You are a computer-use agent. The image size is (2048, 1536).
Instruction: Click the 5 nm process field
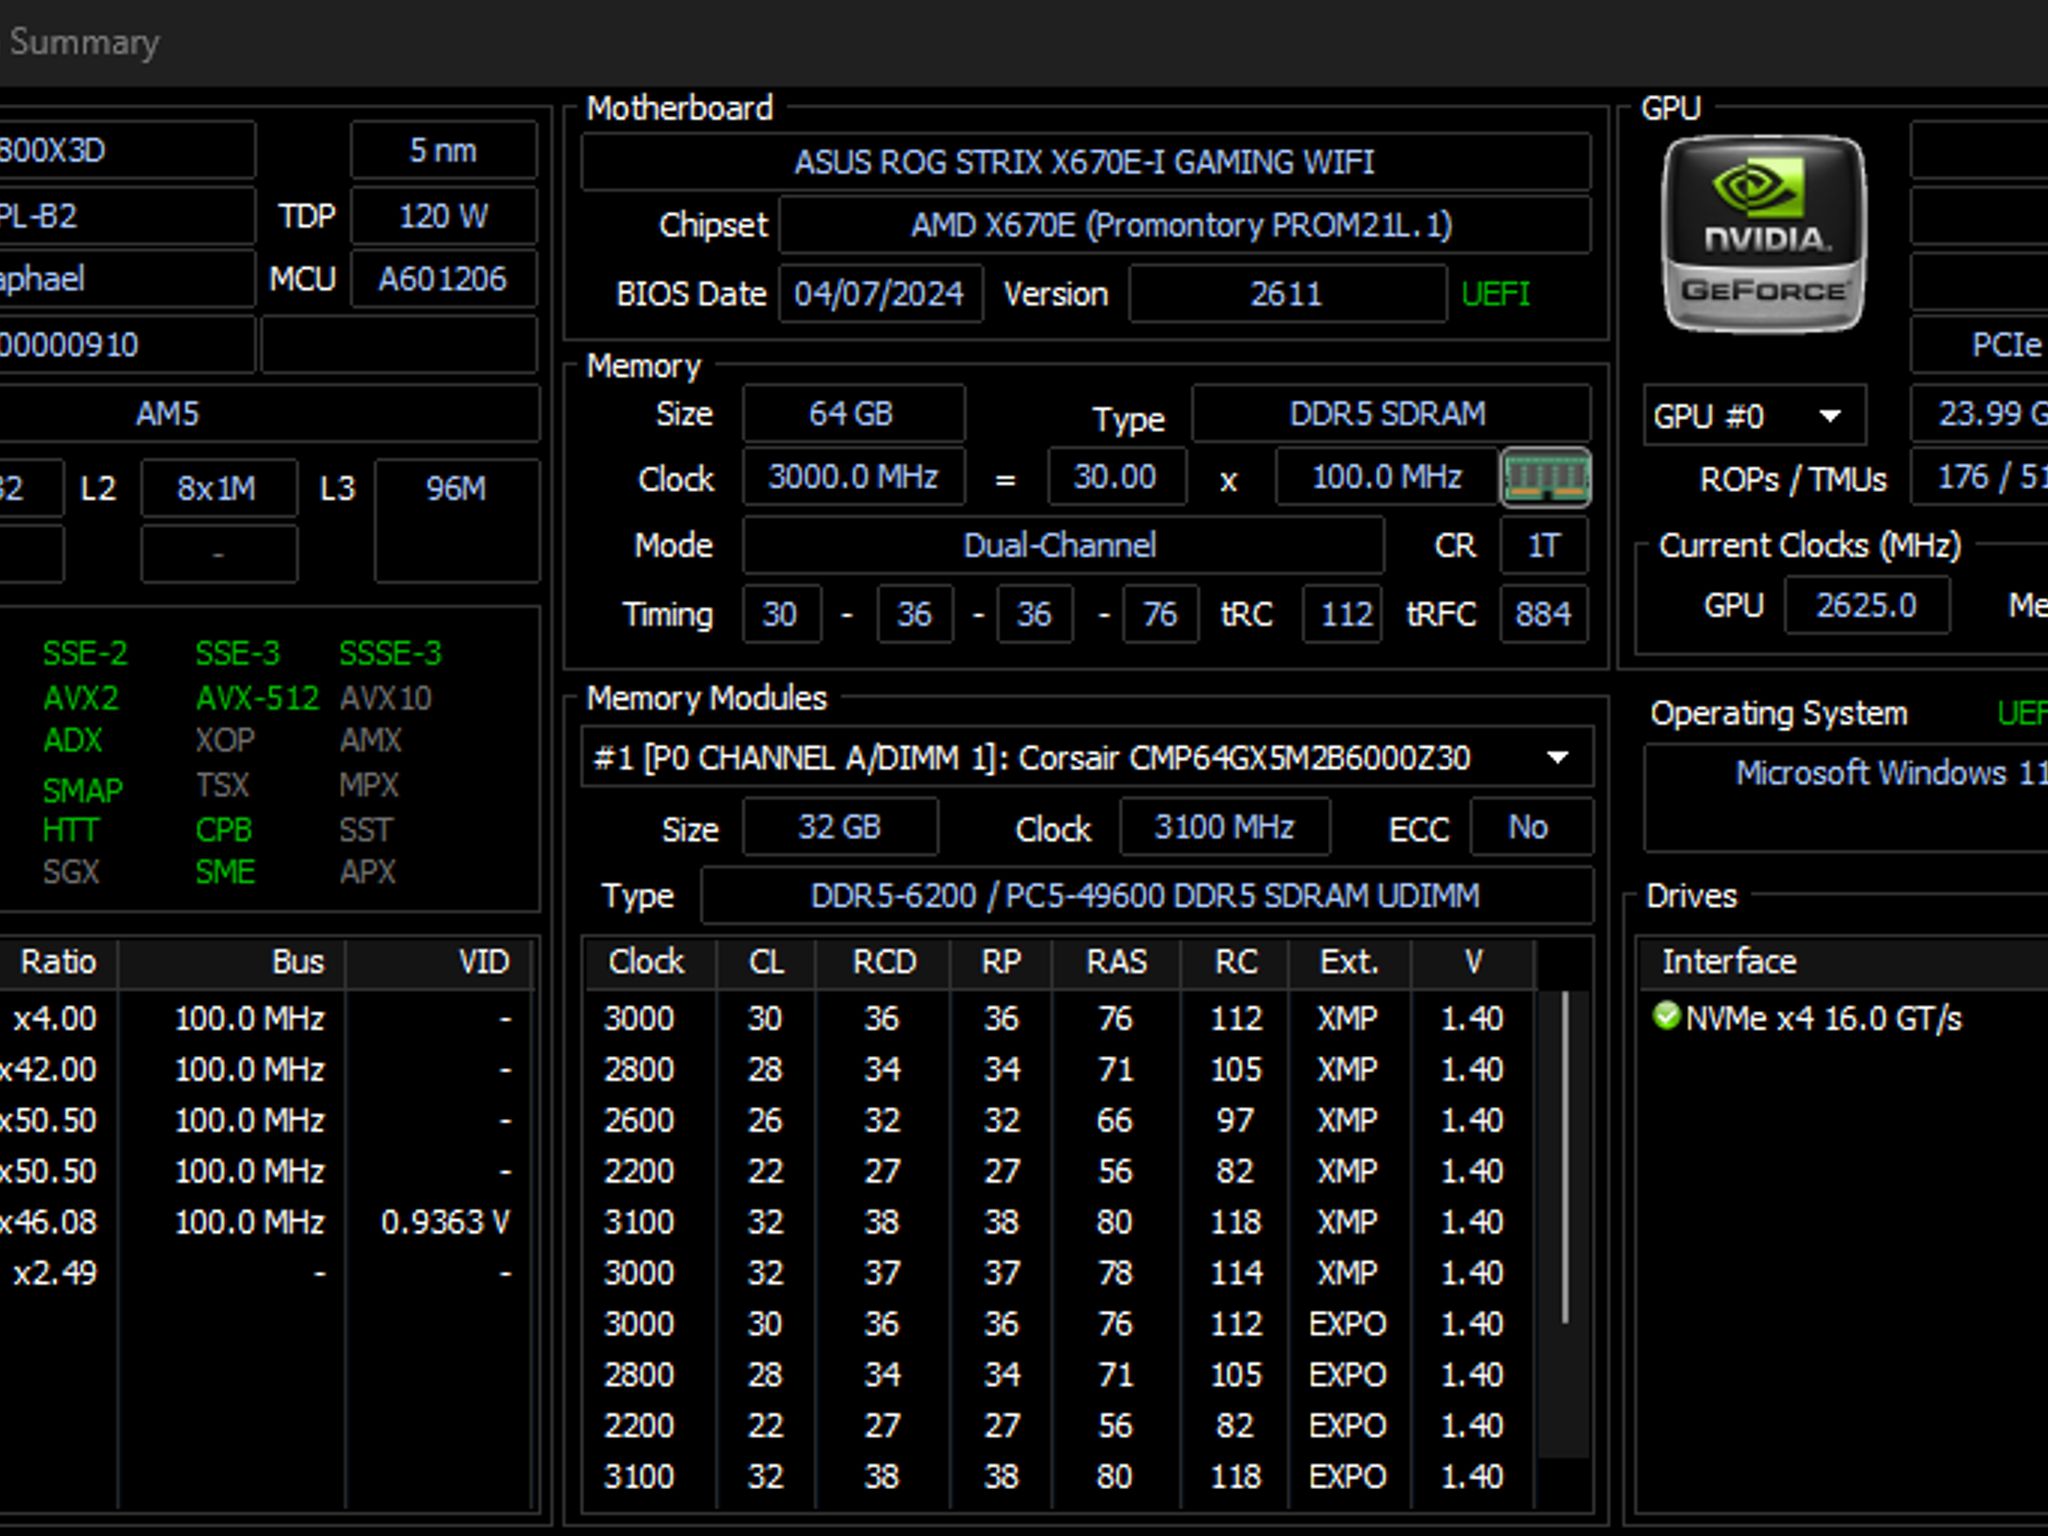click(443, 150)
